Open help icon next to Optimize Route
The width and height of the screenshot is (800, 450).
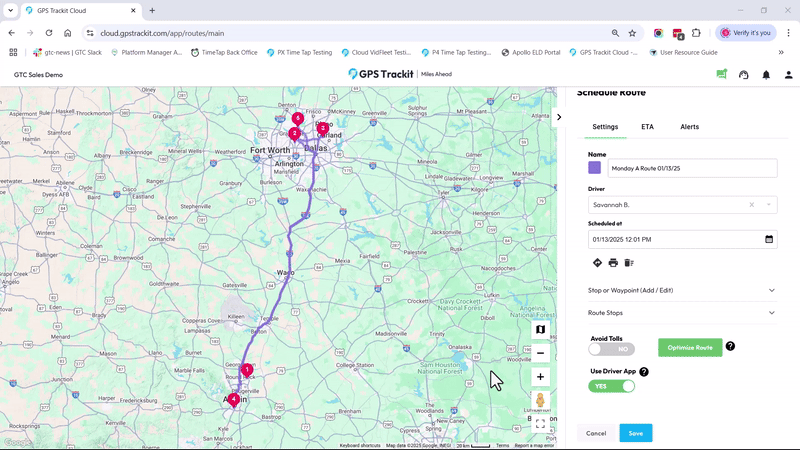[730, 346]
